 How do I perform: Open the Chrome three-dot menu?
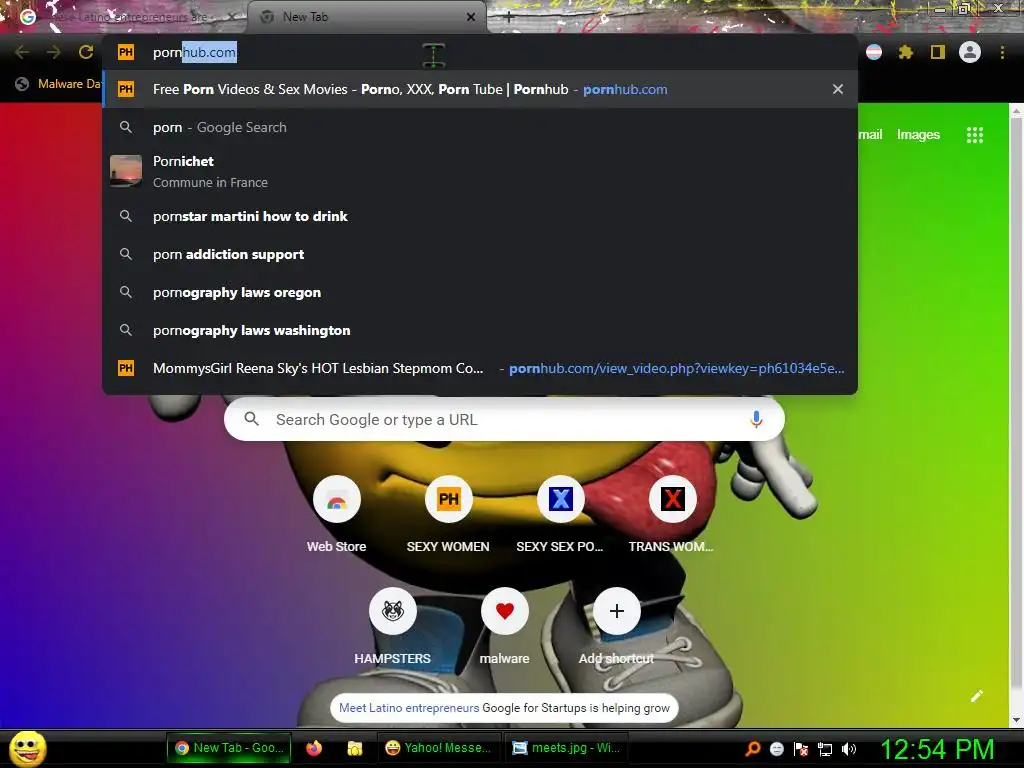click(1002, 52)
